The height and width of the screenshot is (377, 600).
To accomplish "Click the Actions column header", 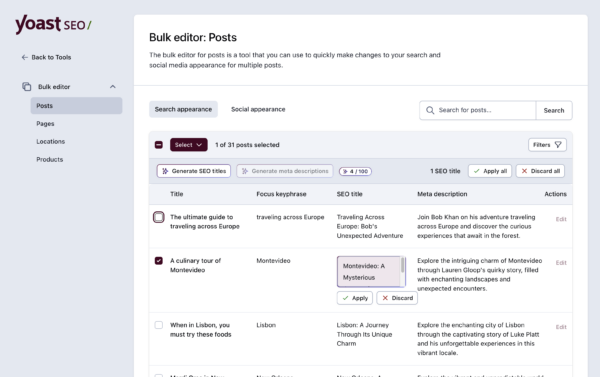I will tap(555, 194).
